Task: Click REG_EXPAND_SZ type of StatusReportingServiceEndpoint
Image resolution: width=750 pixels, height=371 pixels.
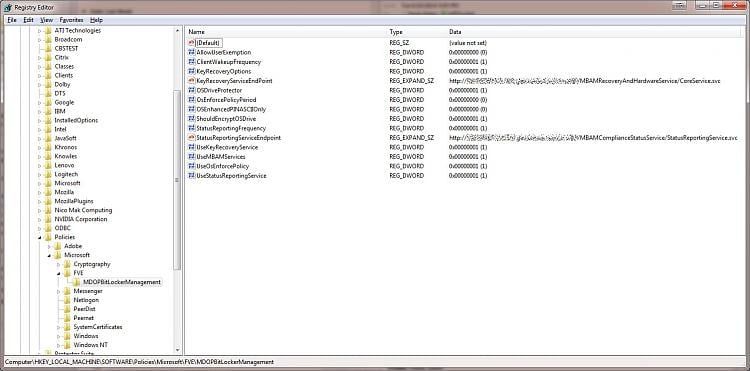Action: (411, 138)
